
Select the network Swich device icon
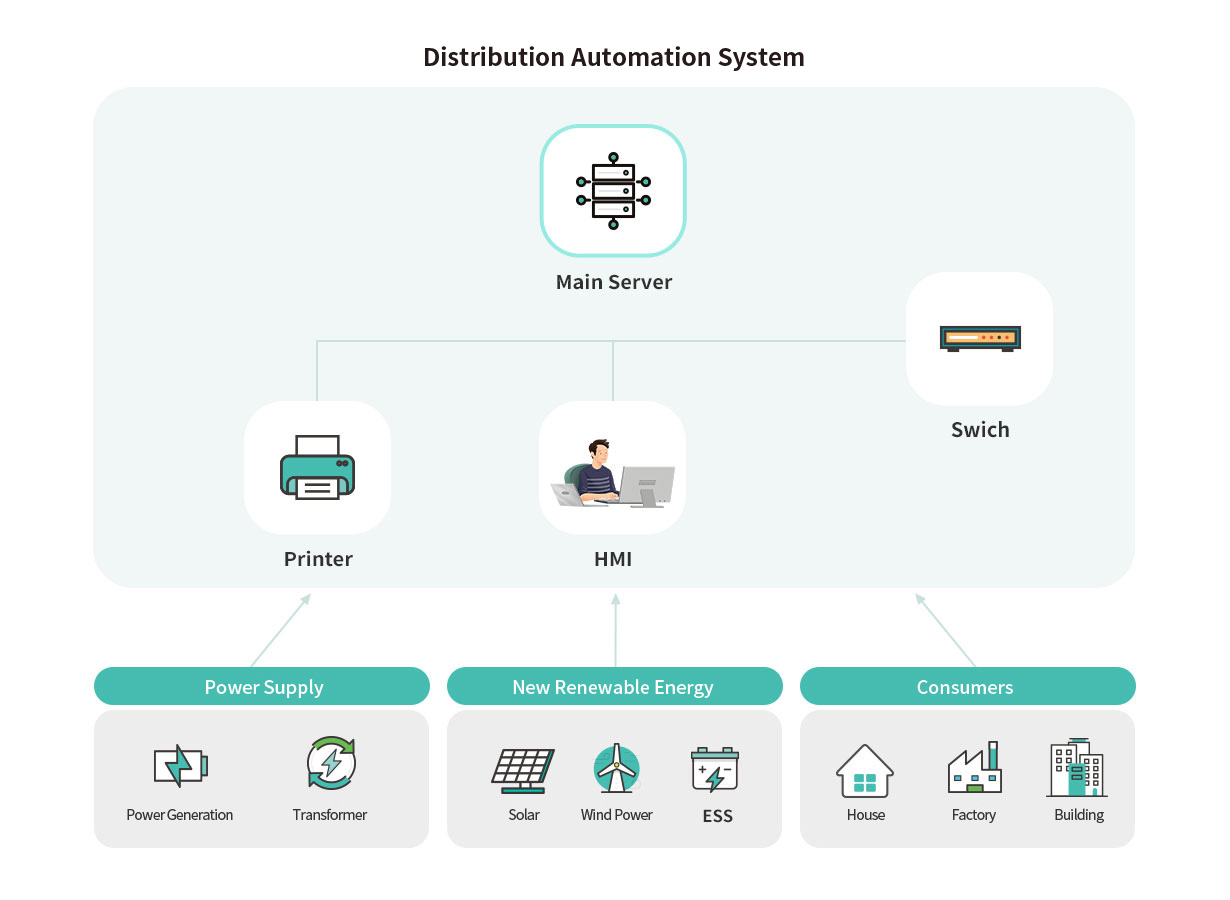[980, 338]
